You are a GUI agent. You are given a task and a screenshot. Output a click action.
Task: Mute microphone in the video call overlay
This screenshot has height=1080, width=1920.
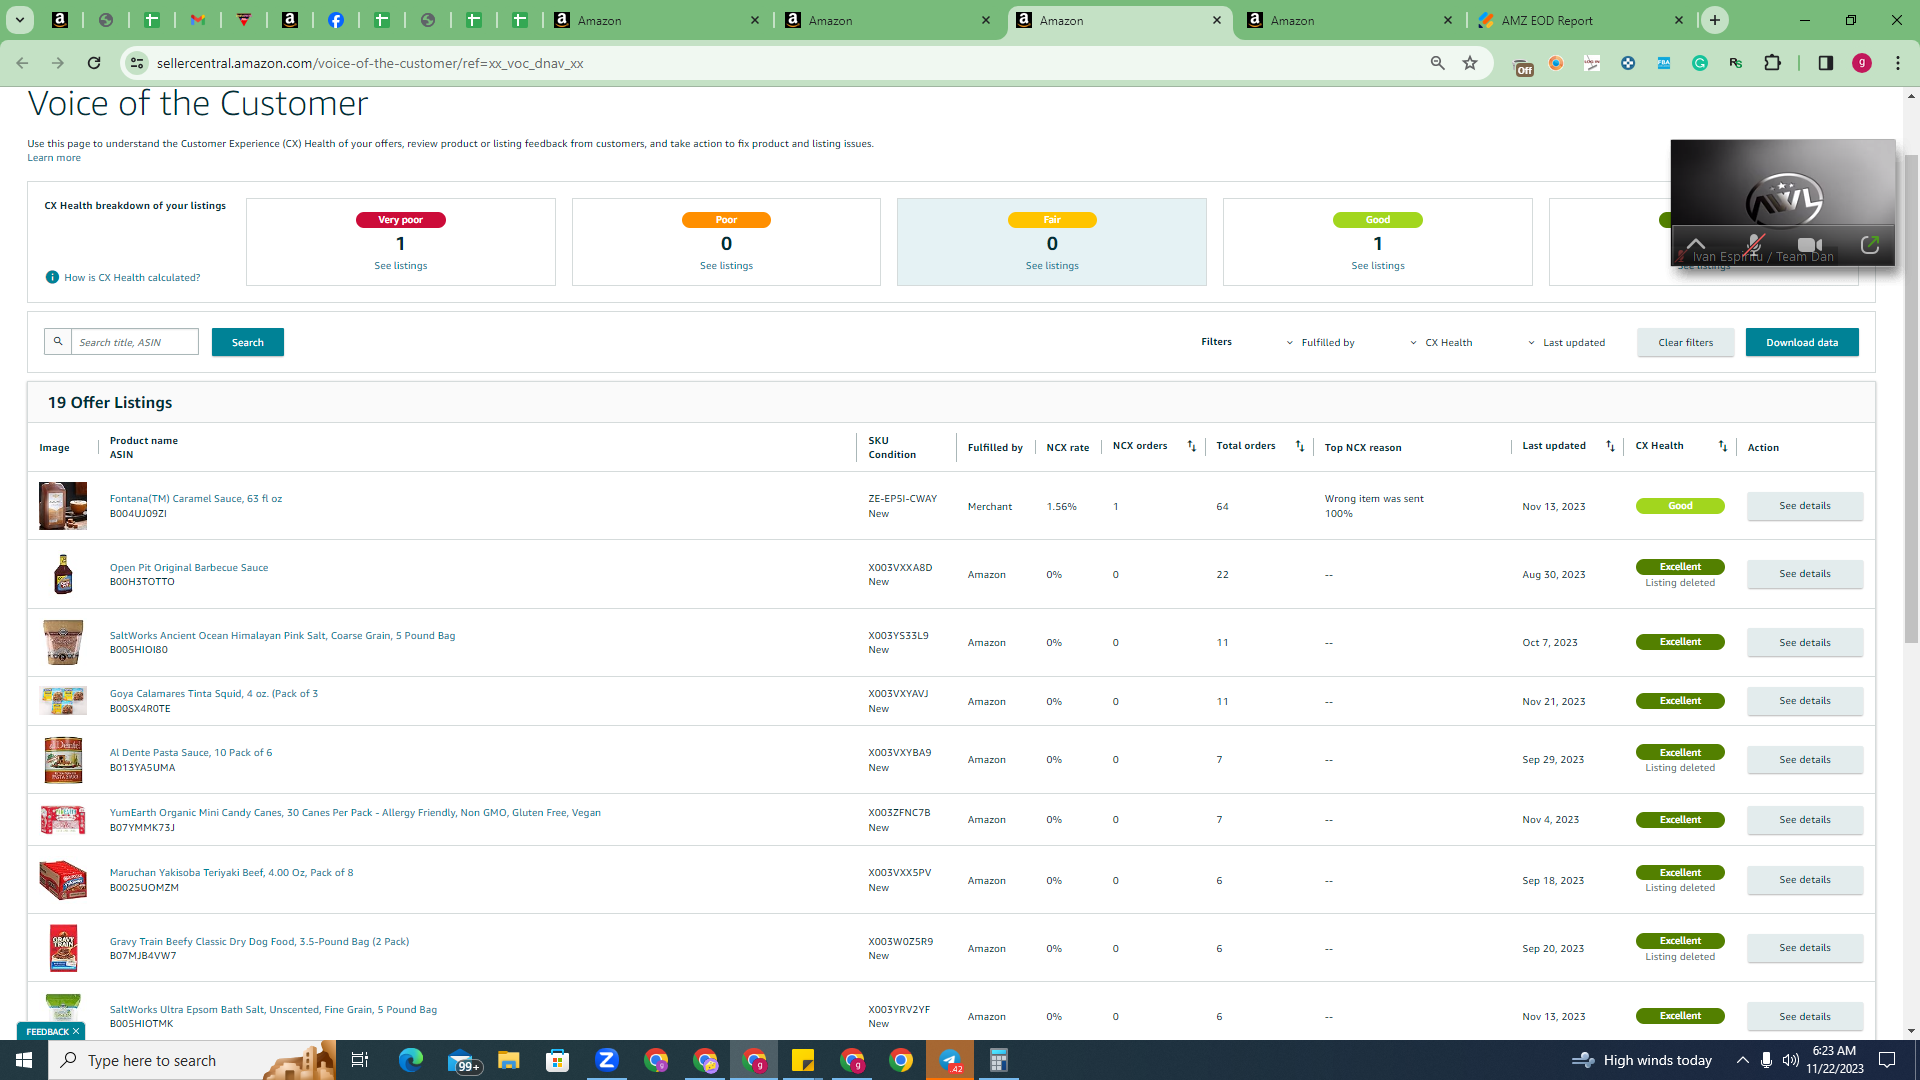1754,244
